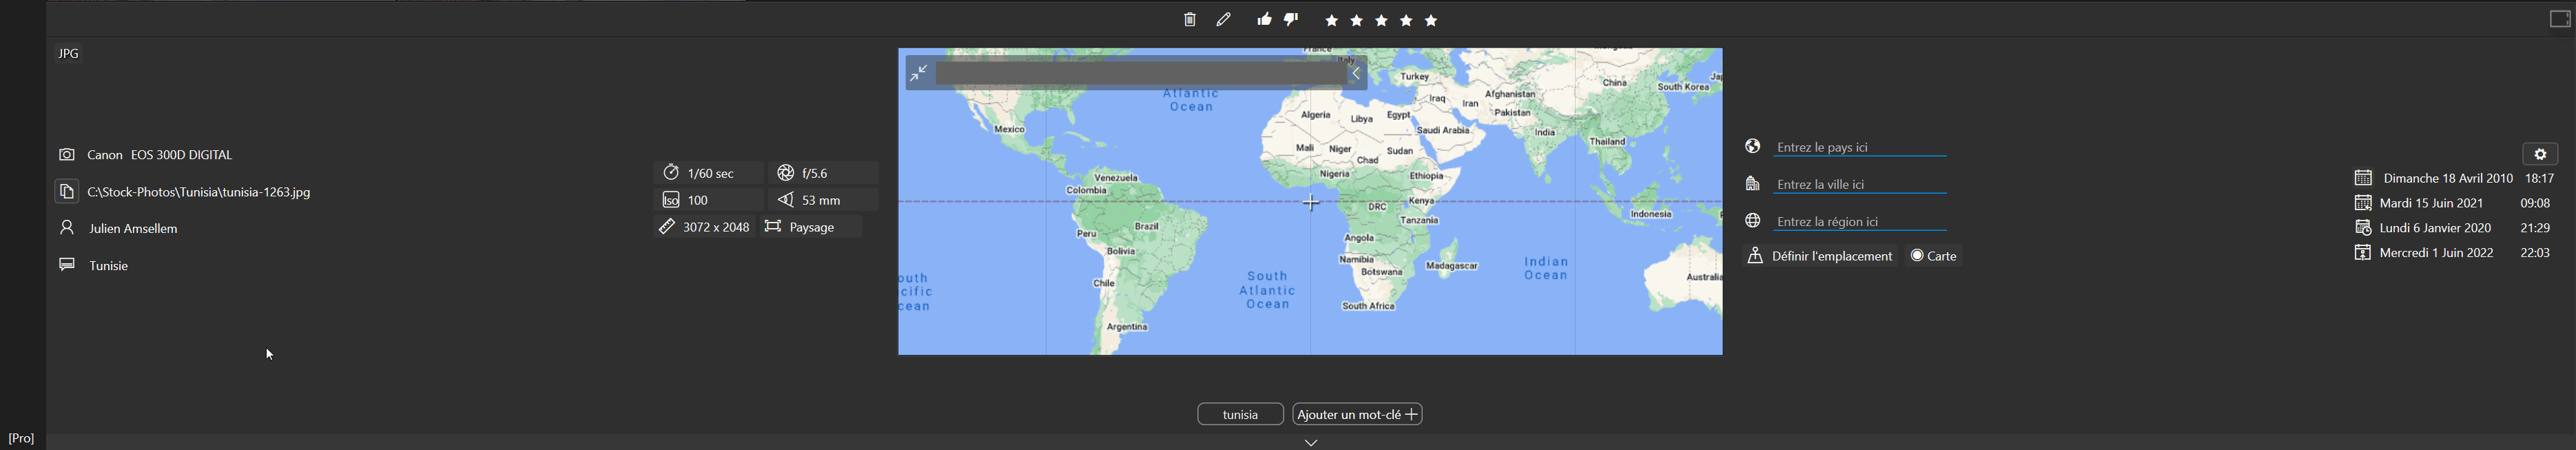Click the Julien Amsellem author text
The width and height of the screenshot is (2576, 450).
(x=133, y=229)
